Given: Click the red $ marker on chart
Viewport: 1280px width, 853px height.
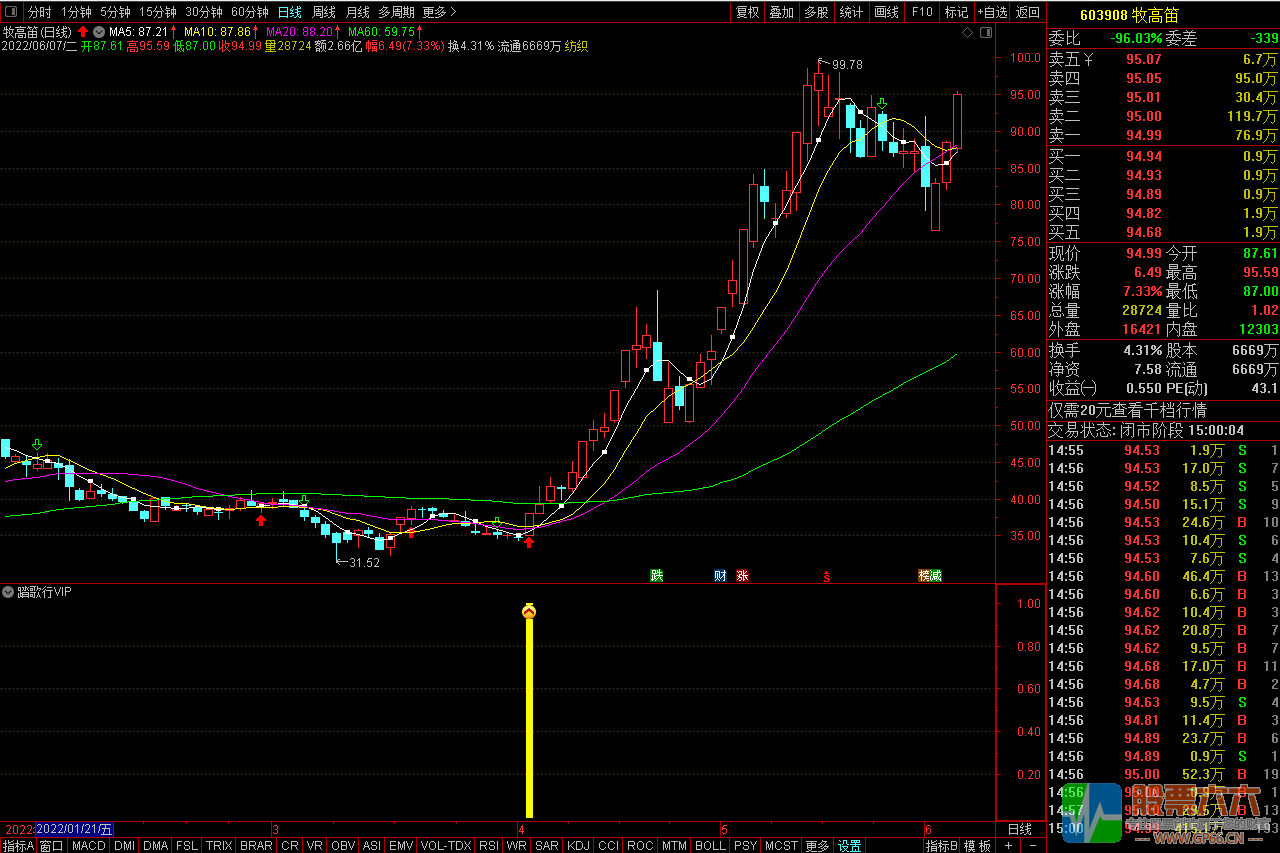Looking at the screenshot, I should pos(826,576).
